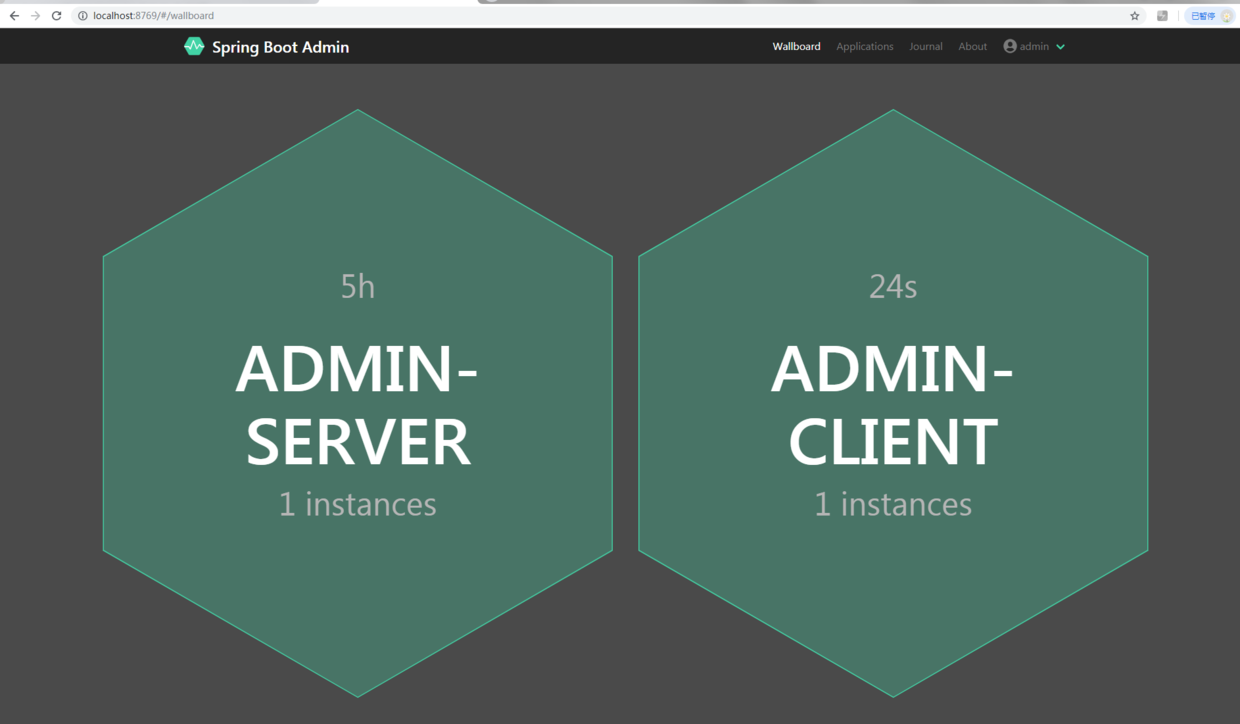Click the browser extension icon beside the star
The height and width of the screenshot is (724, 1240).
[x=1162, y=16]
